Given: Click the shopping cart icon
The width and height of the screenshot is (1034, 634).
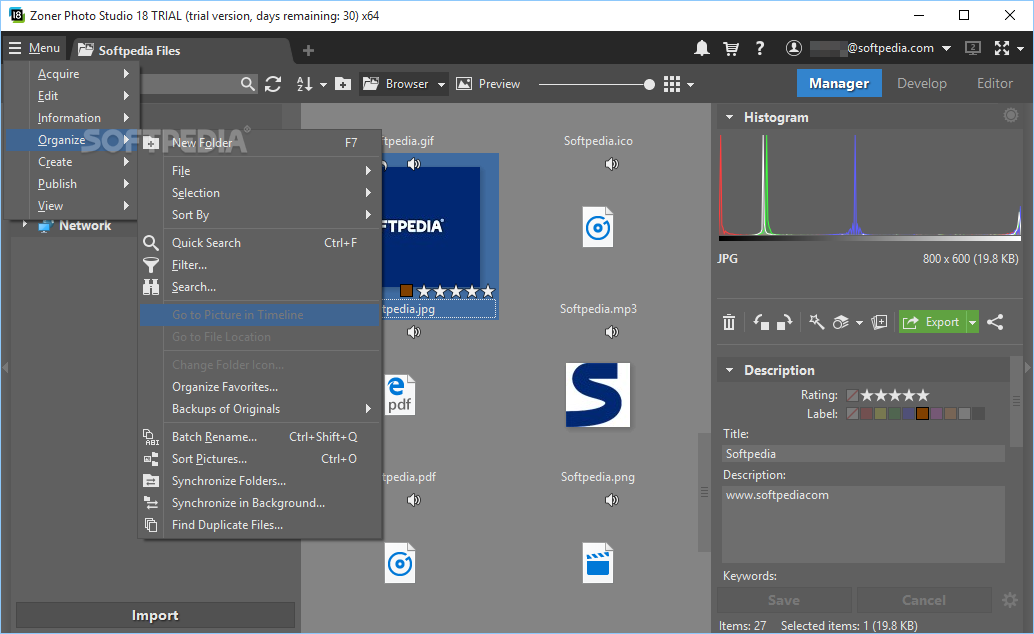Looking at the screenshot, I should [x=731, y=48].
